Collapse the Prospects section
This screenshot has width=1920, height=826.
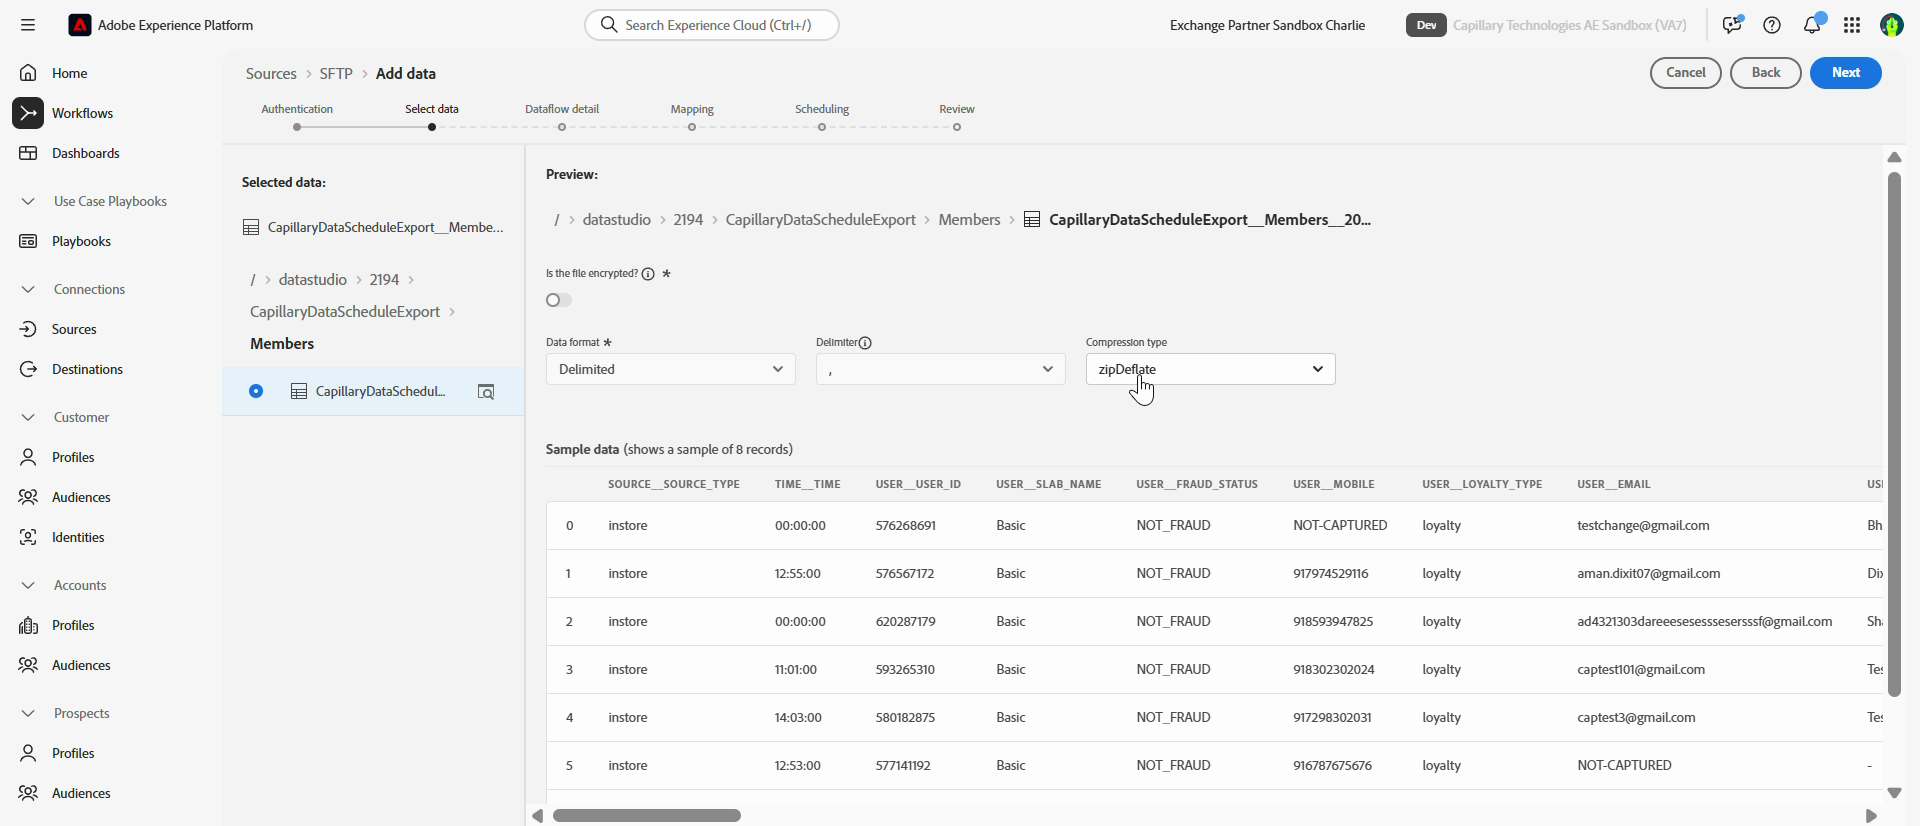point(28,713)
